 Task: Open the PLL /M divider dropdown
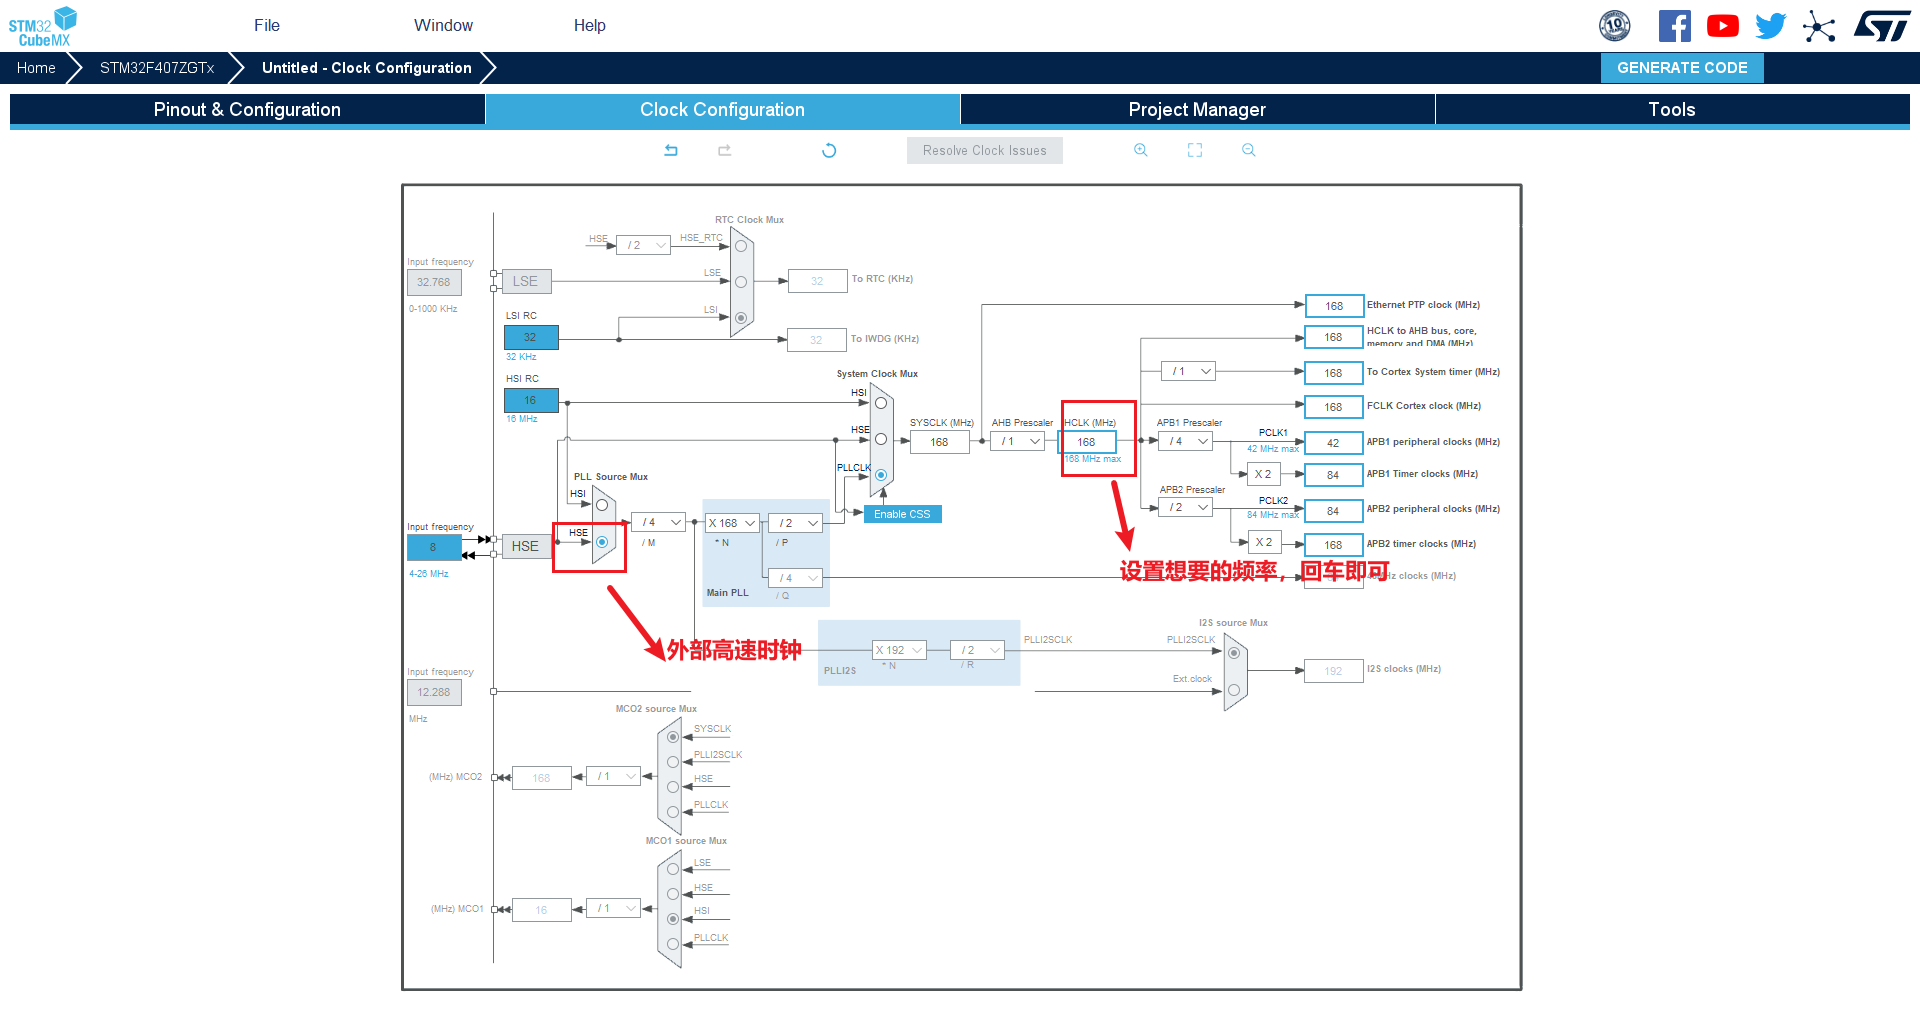click(x=658, y=523)
